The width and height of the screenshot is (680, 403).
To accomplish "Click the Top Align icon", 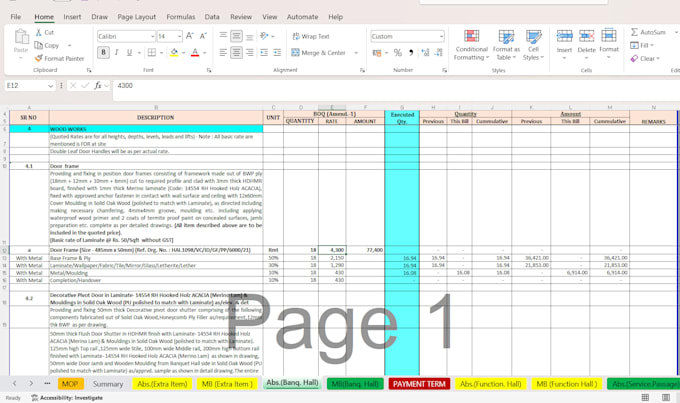I will pos(223,36).
